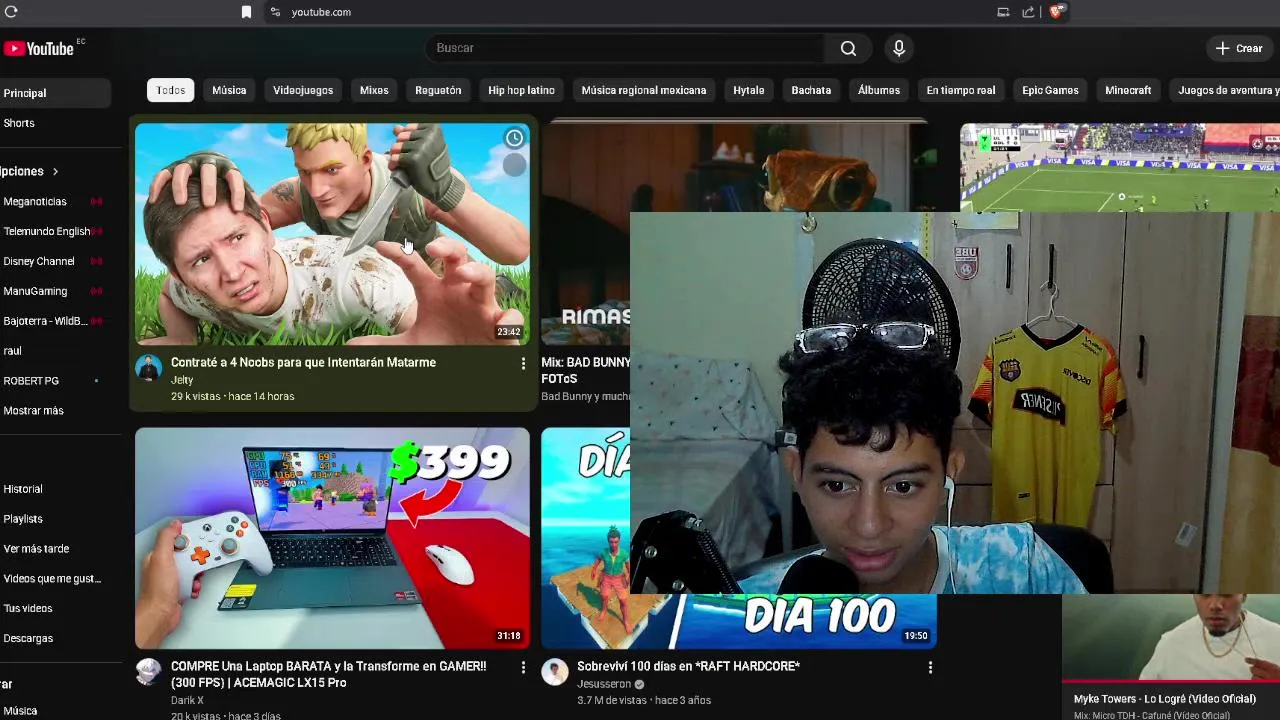
Task: Start voice search with the microphone icon
Action: (x=899, y=48)
